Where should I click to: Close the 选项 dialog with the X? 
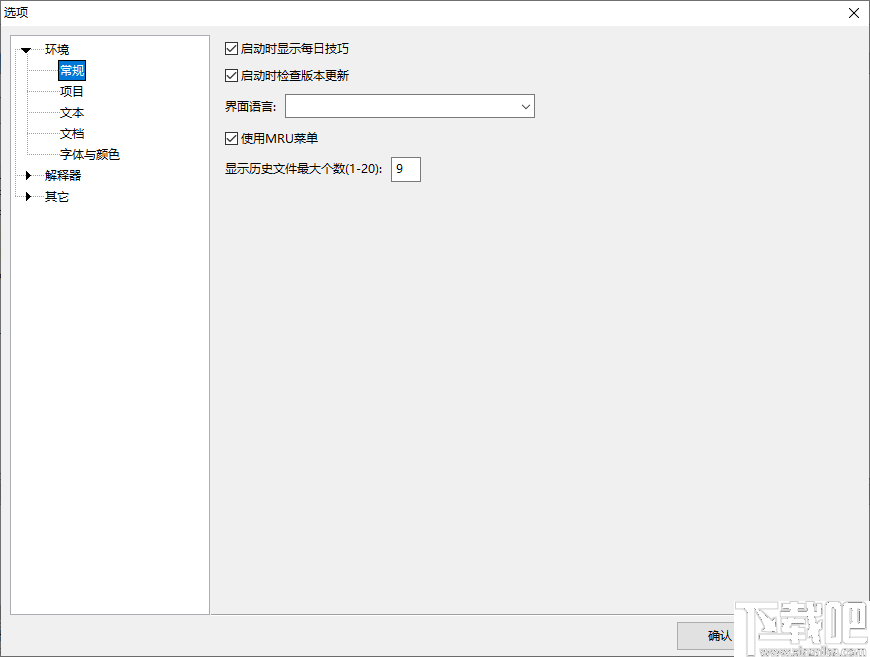853,13
